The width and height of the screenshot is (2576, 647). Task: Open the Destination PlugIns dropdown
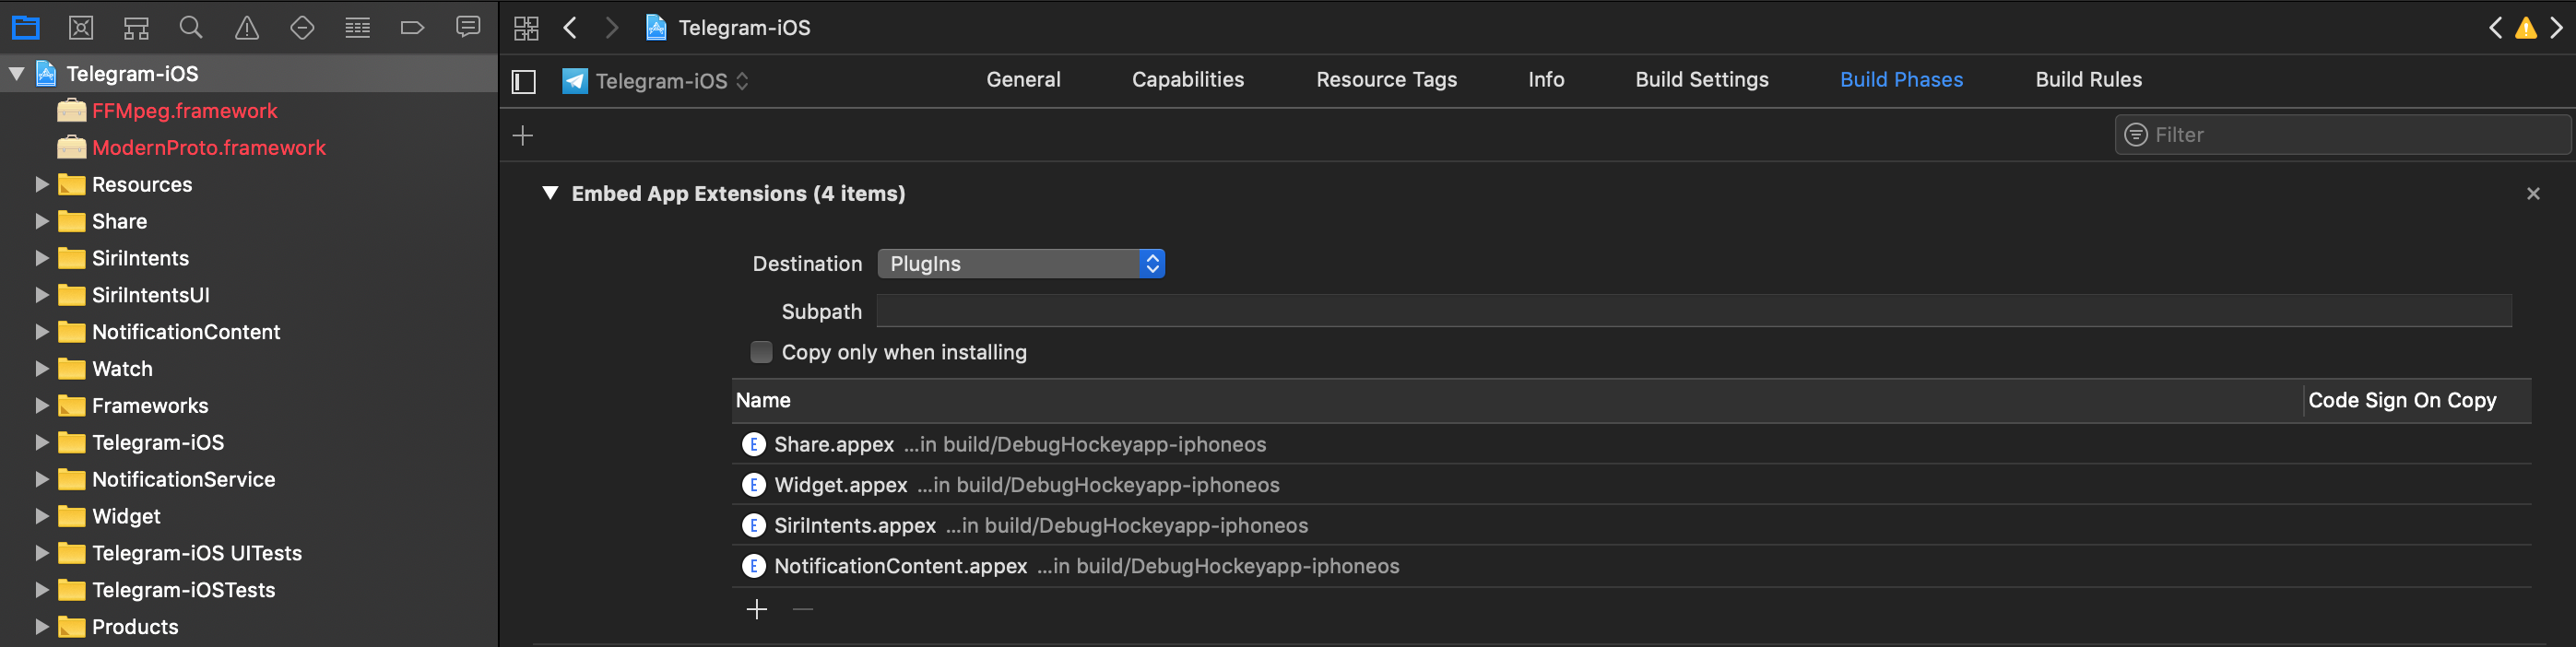click(x=1020, y=264)
